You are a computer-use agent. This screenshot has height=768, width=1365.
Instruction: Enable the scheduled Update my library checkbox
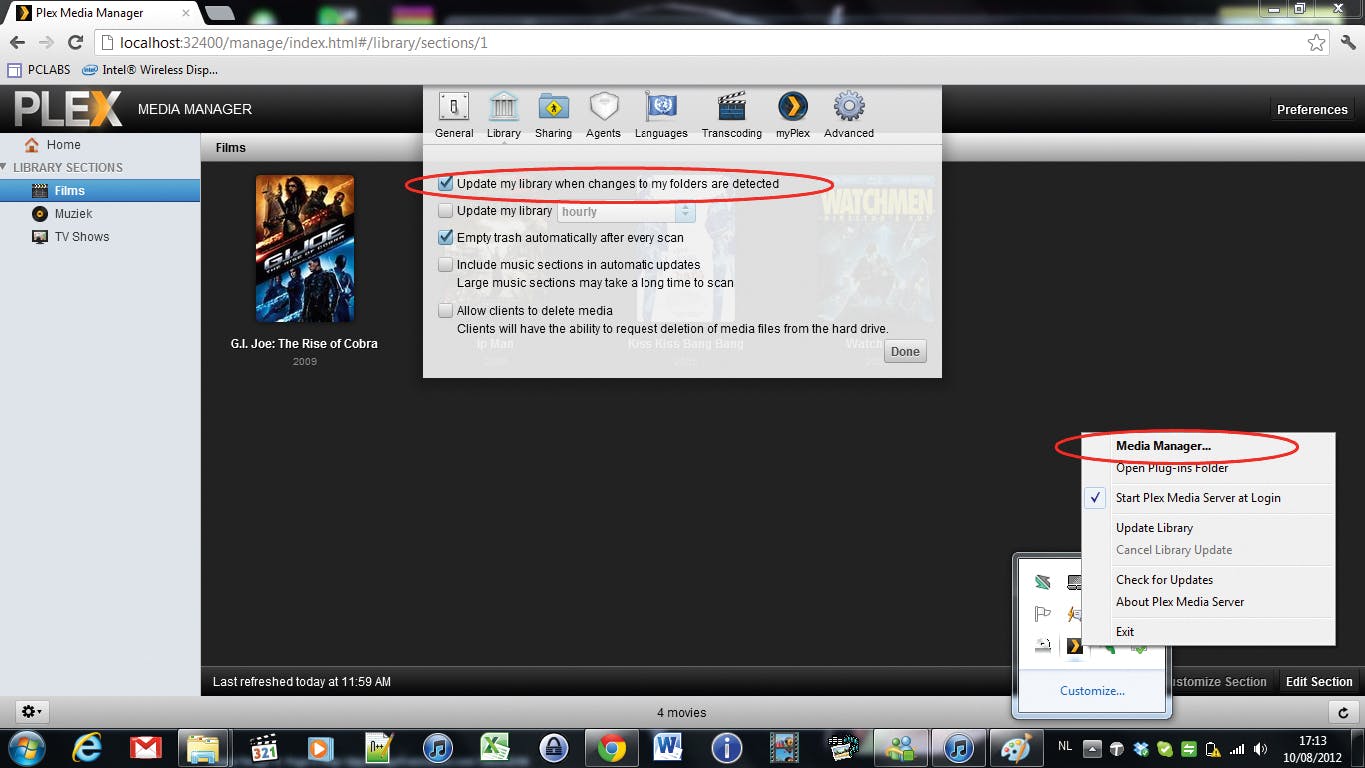coord(446,211)
